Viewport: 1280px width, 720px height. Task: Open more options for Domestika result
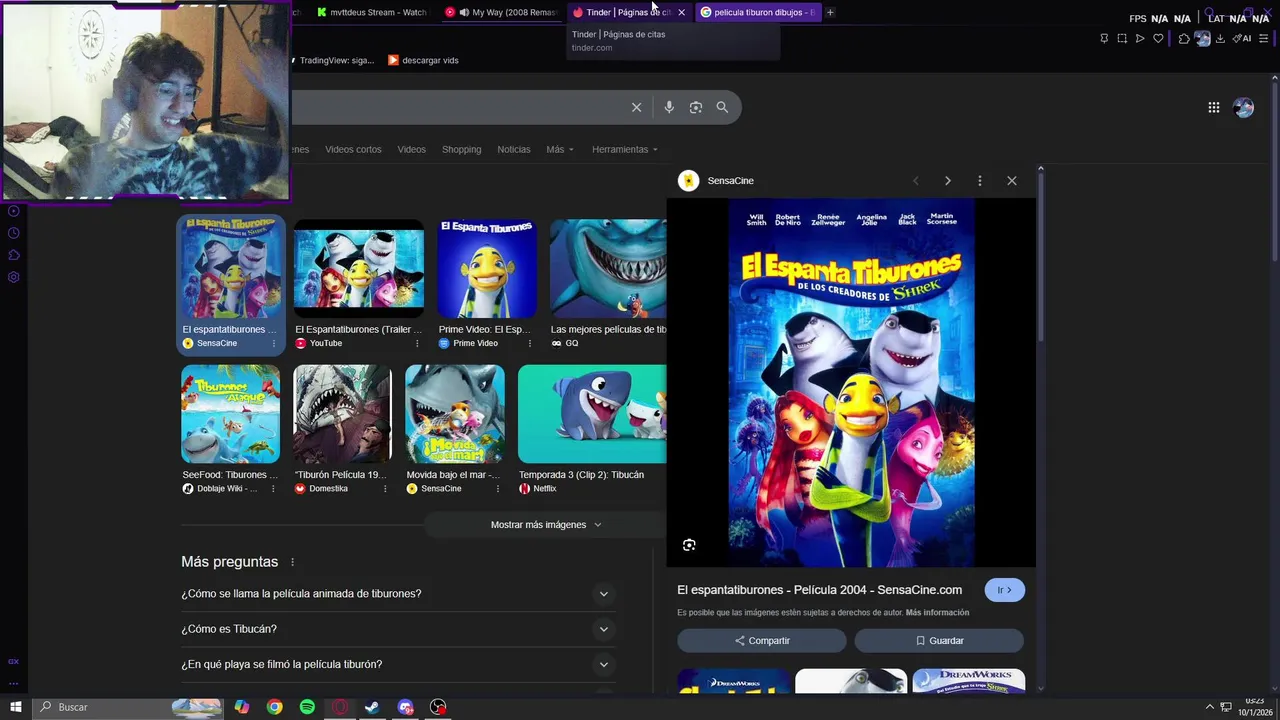385,489
